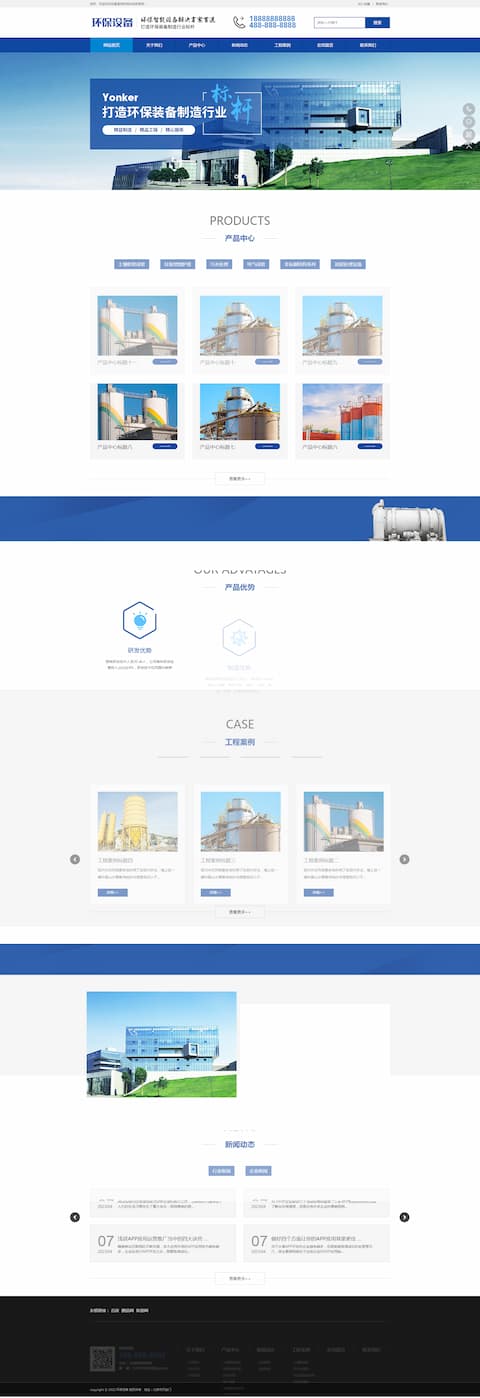Select the first product category filter tab
480x1398 pixels.
point(131,264)
